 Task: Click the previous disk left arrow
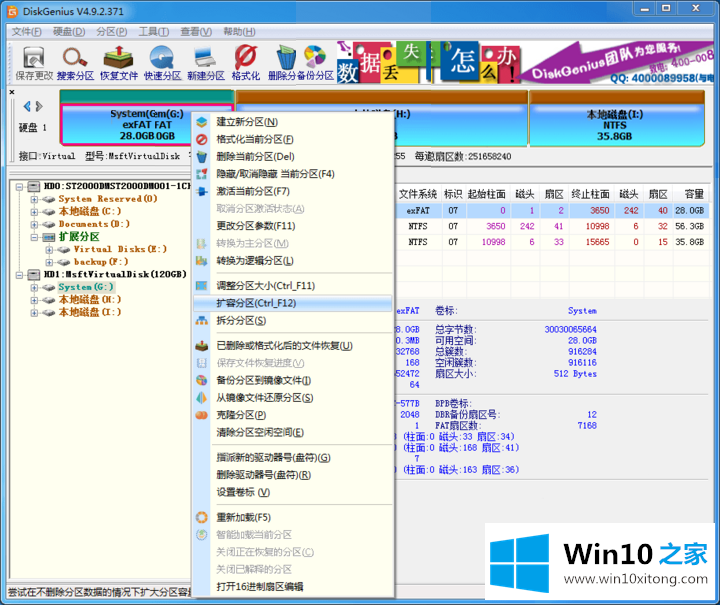27,106
